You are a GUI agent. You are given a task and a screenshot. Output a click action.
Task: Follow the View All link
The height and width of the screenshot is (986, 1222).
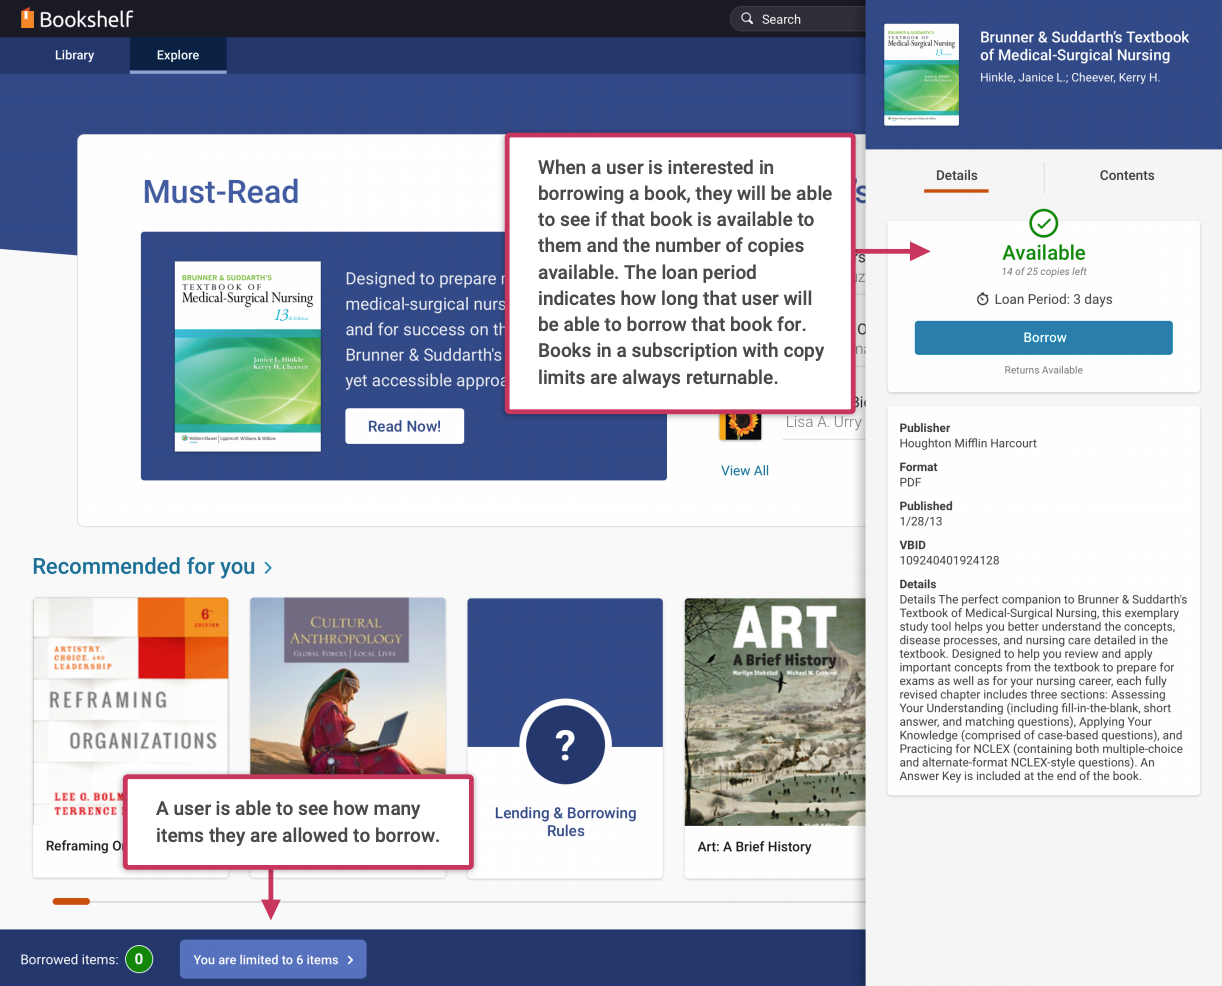(x=745, y=471)
